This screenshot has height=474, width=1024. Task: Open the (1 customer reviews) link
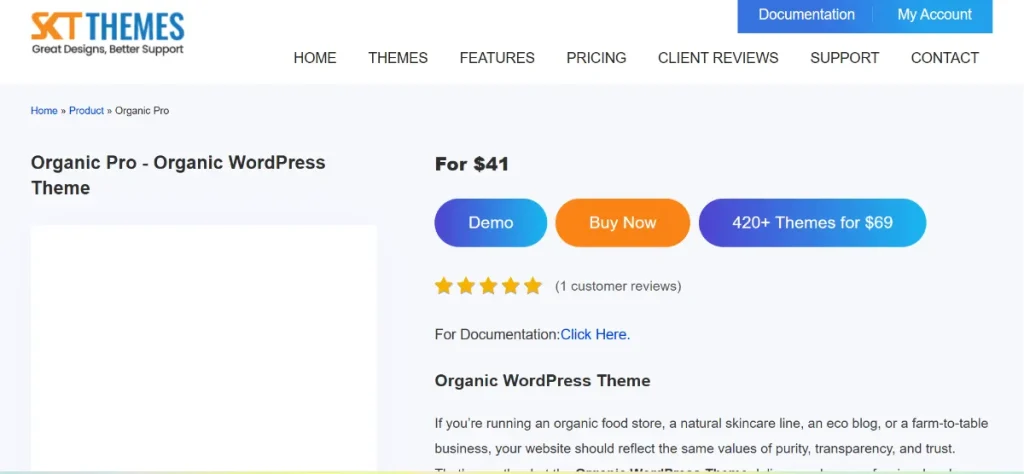tap(618, 286)
